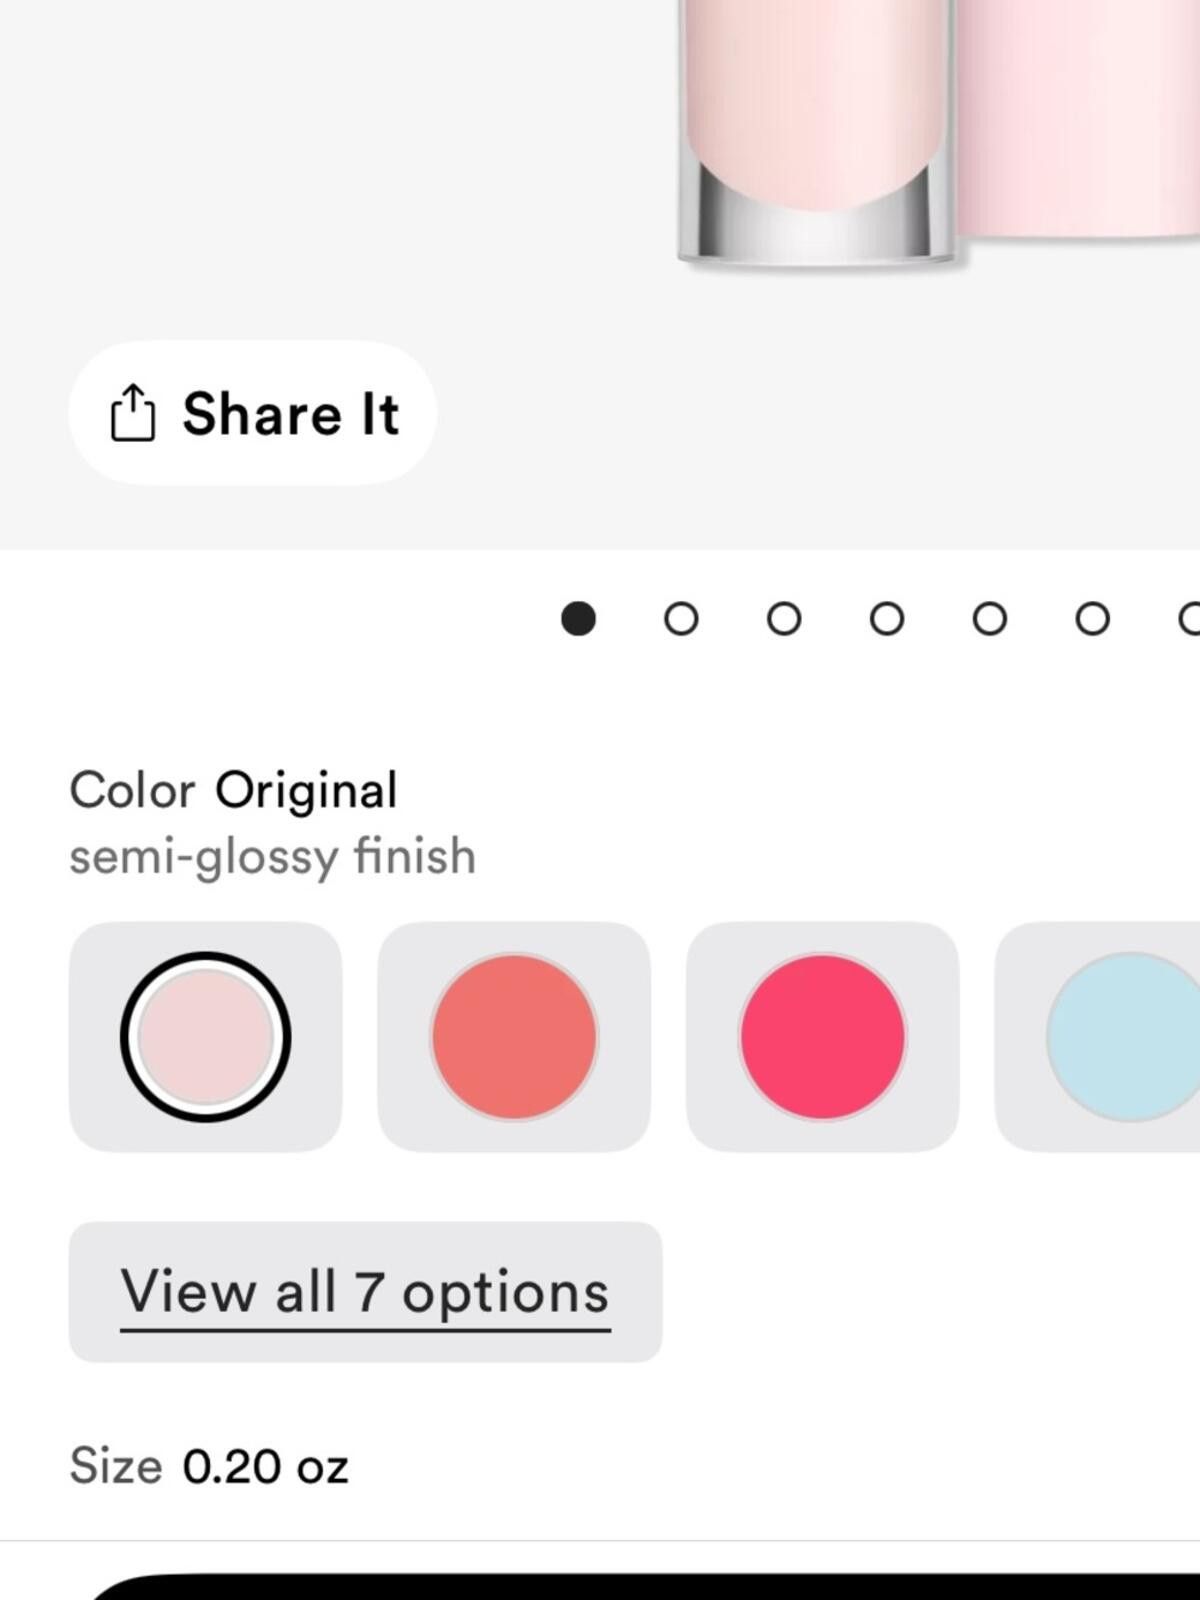This screenshot has height=1600, width=1200.
Task: Go to the first image dot
Action: [578, 619]
